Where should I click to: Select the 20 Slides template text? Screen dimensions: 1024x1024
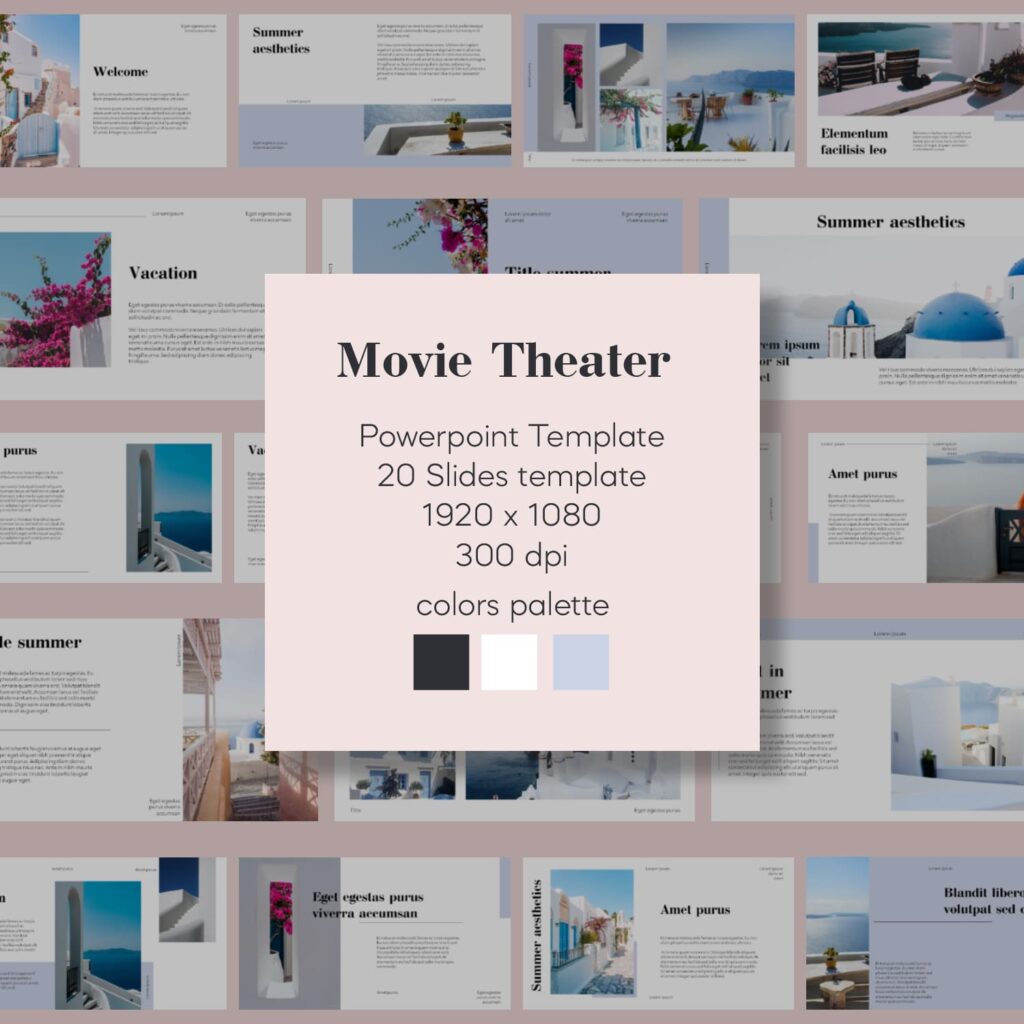(x=511, y=475)
